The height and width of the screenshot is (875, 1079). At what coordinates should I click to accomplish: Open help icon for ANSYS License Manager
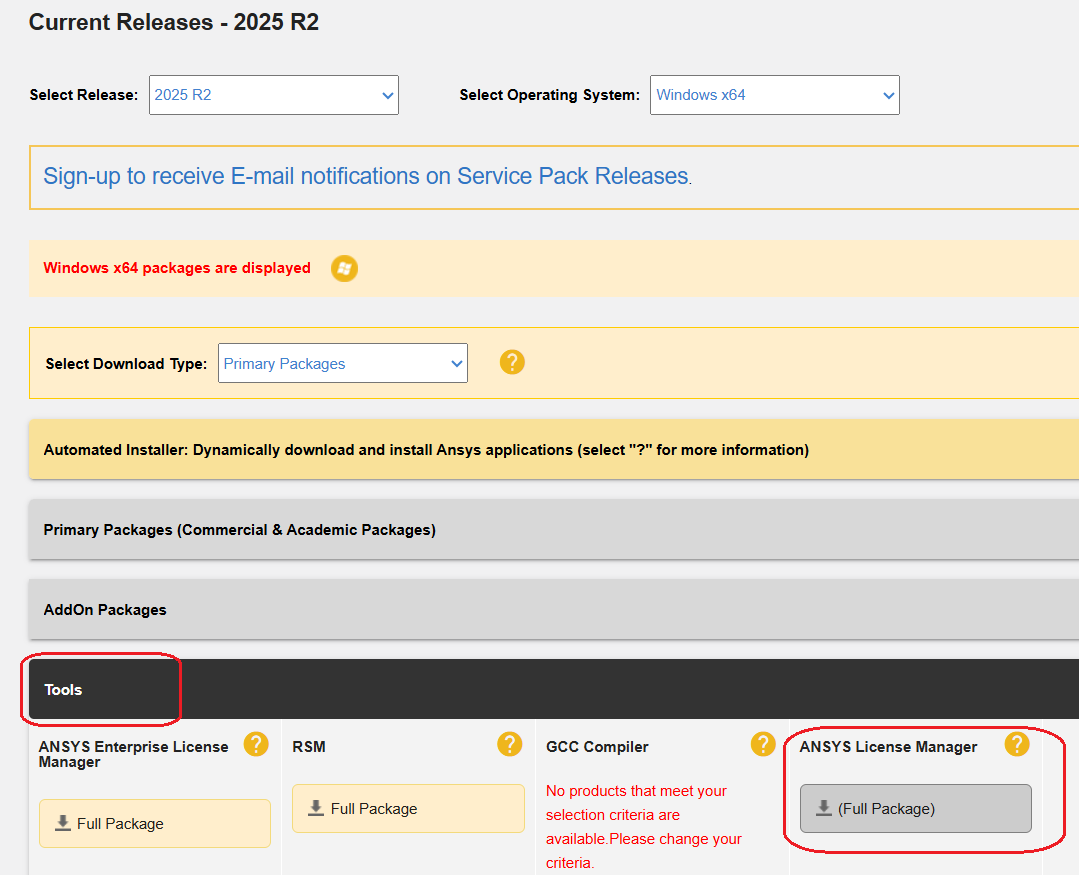(1017, 744)
